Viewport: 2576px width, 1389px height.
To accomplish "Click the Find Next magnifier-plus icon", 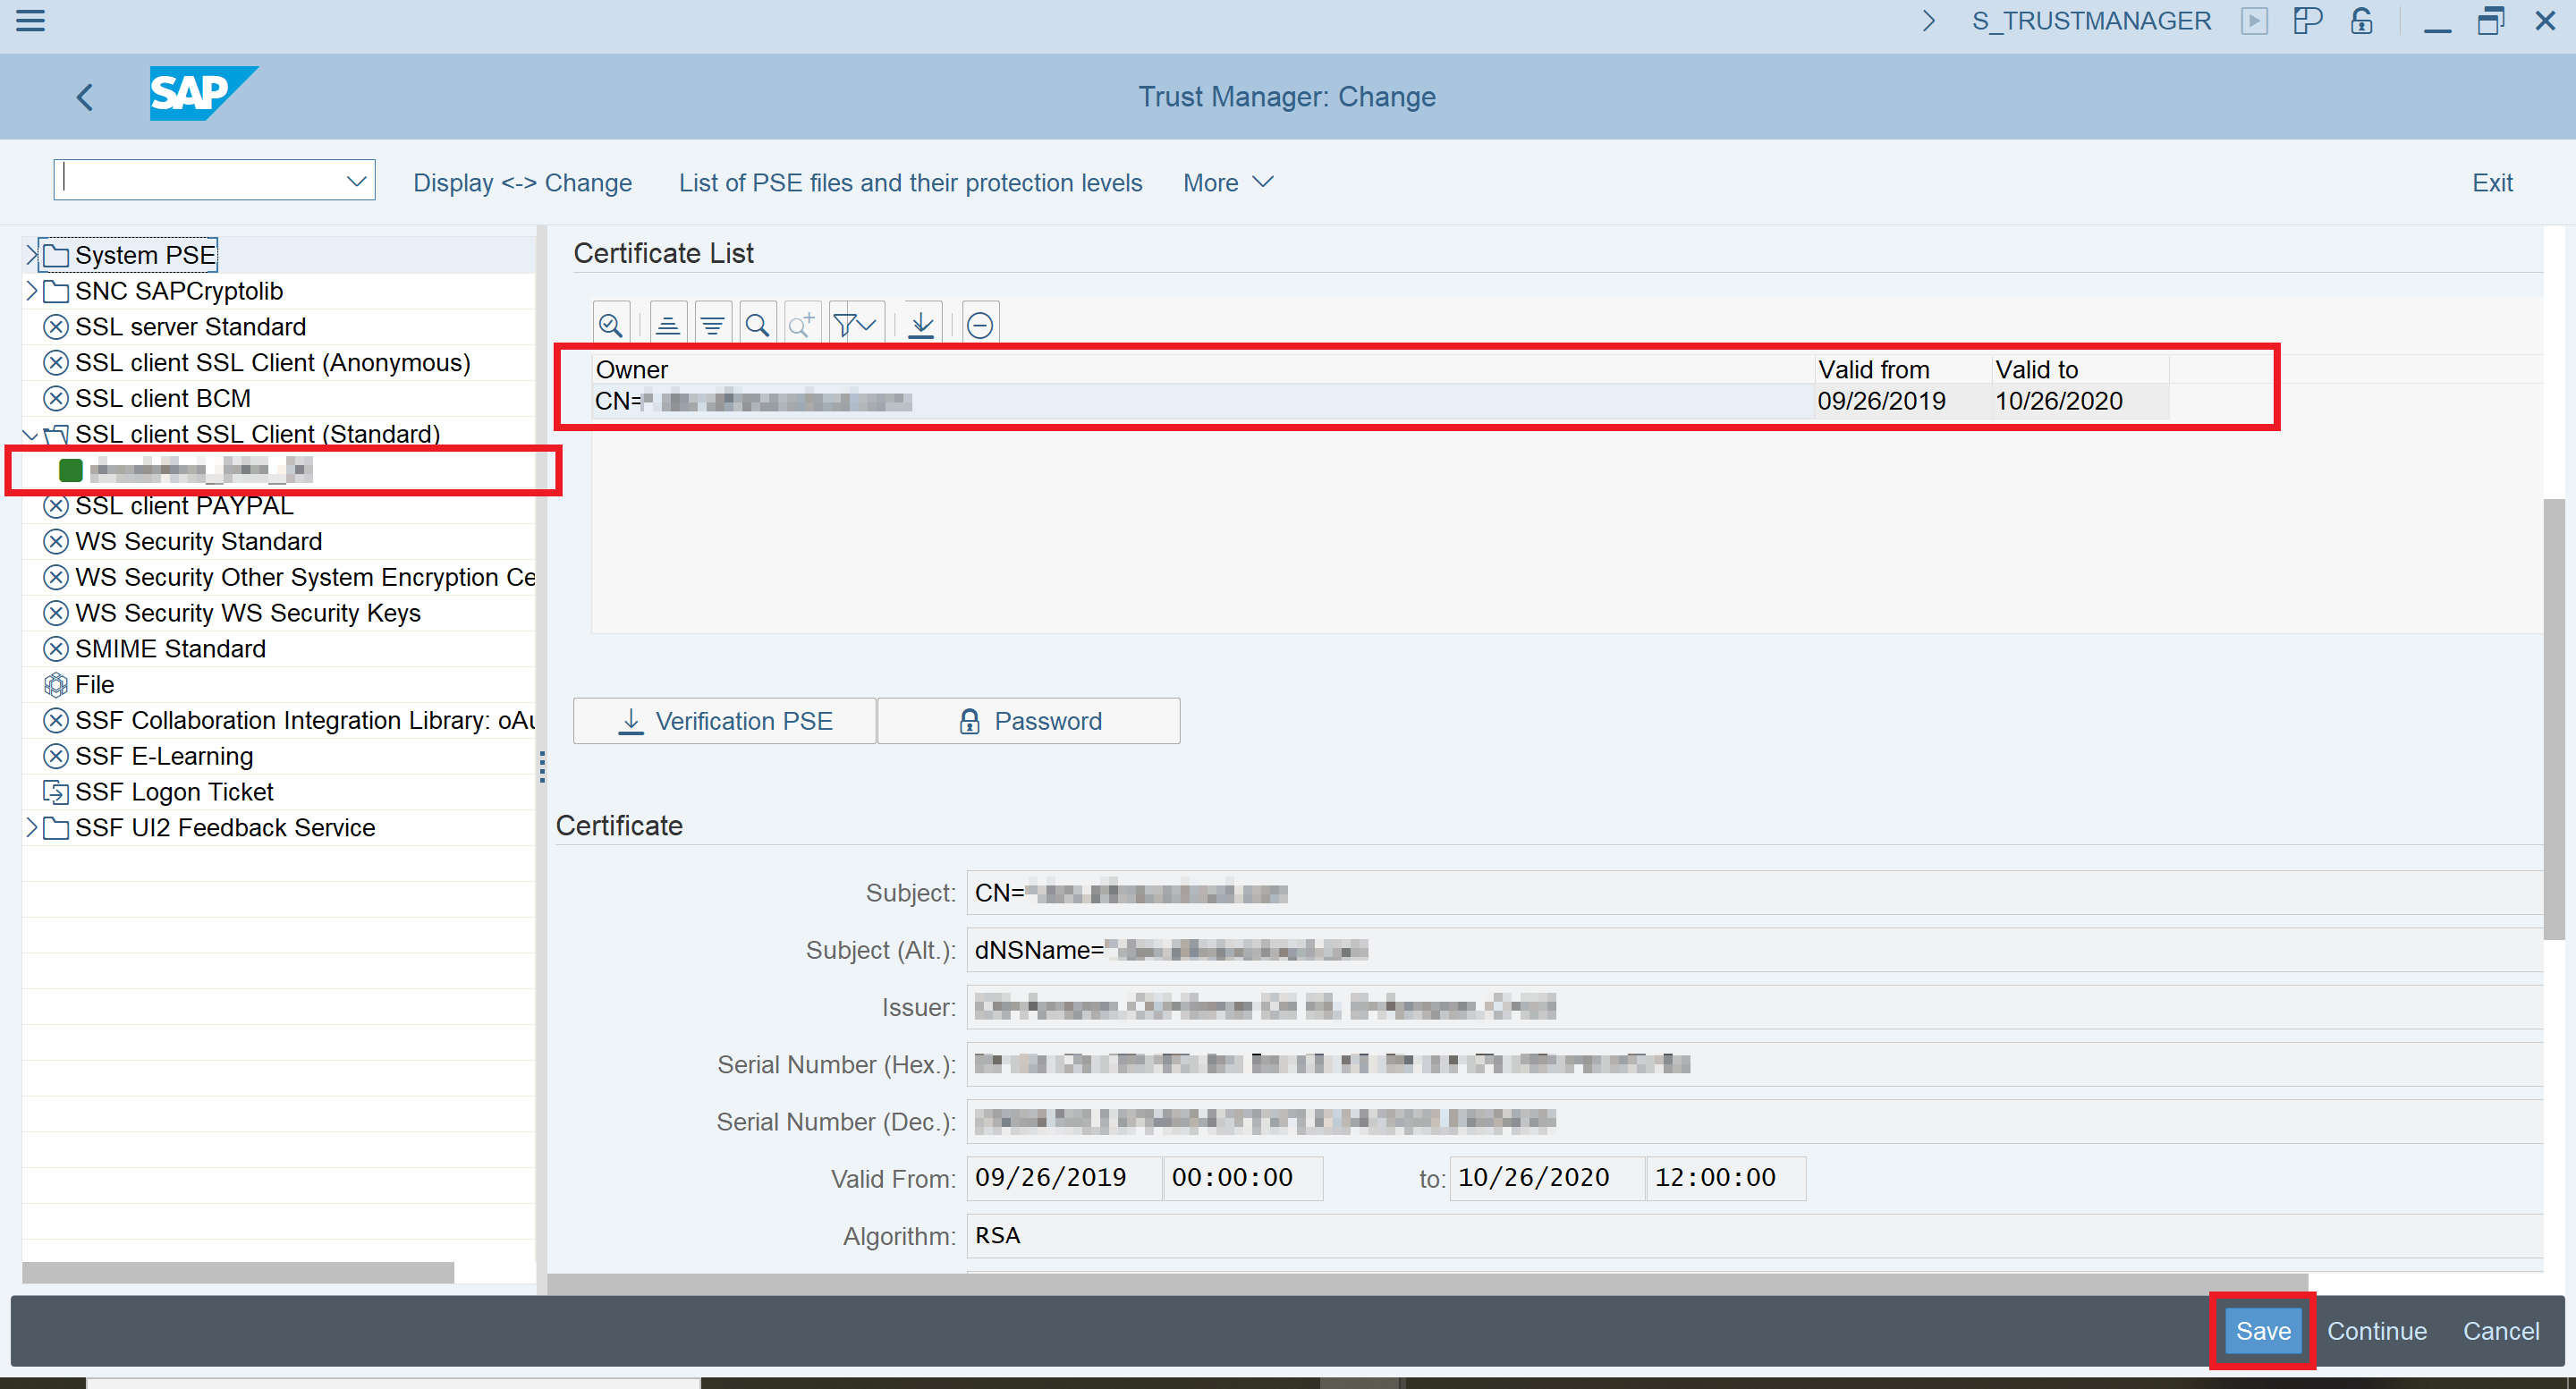I will point(801,322).
